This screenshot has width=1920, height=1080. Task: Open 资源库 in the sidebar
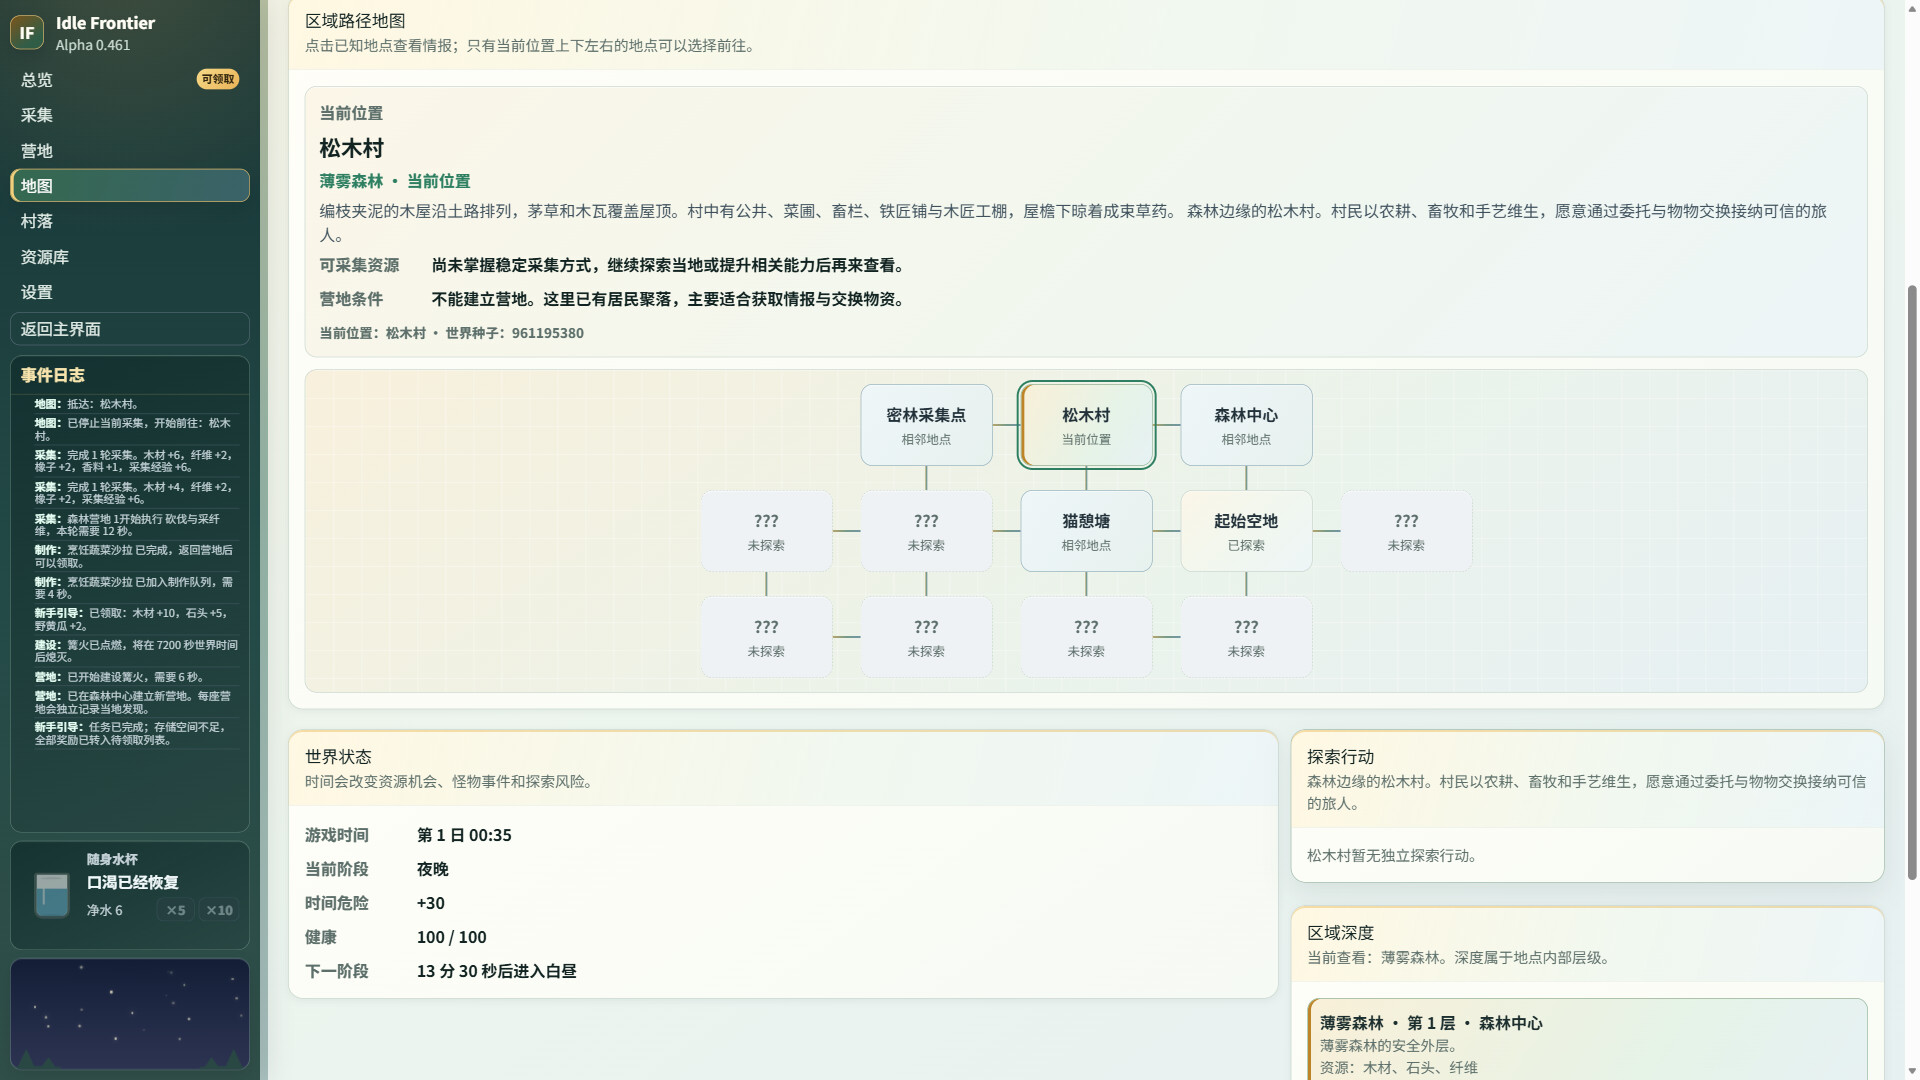130,257
